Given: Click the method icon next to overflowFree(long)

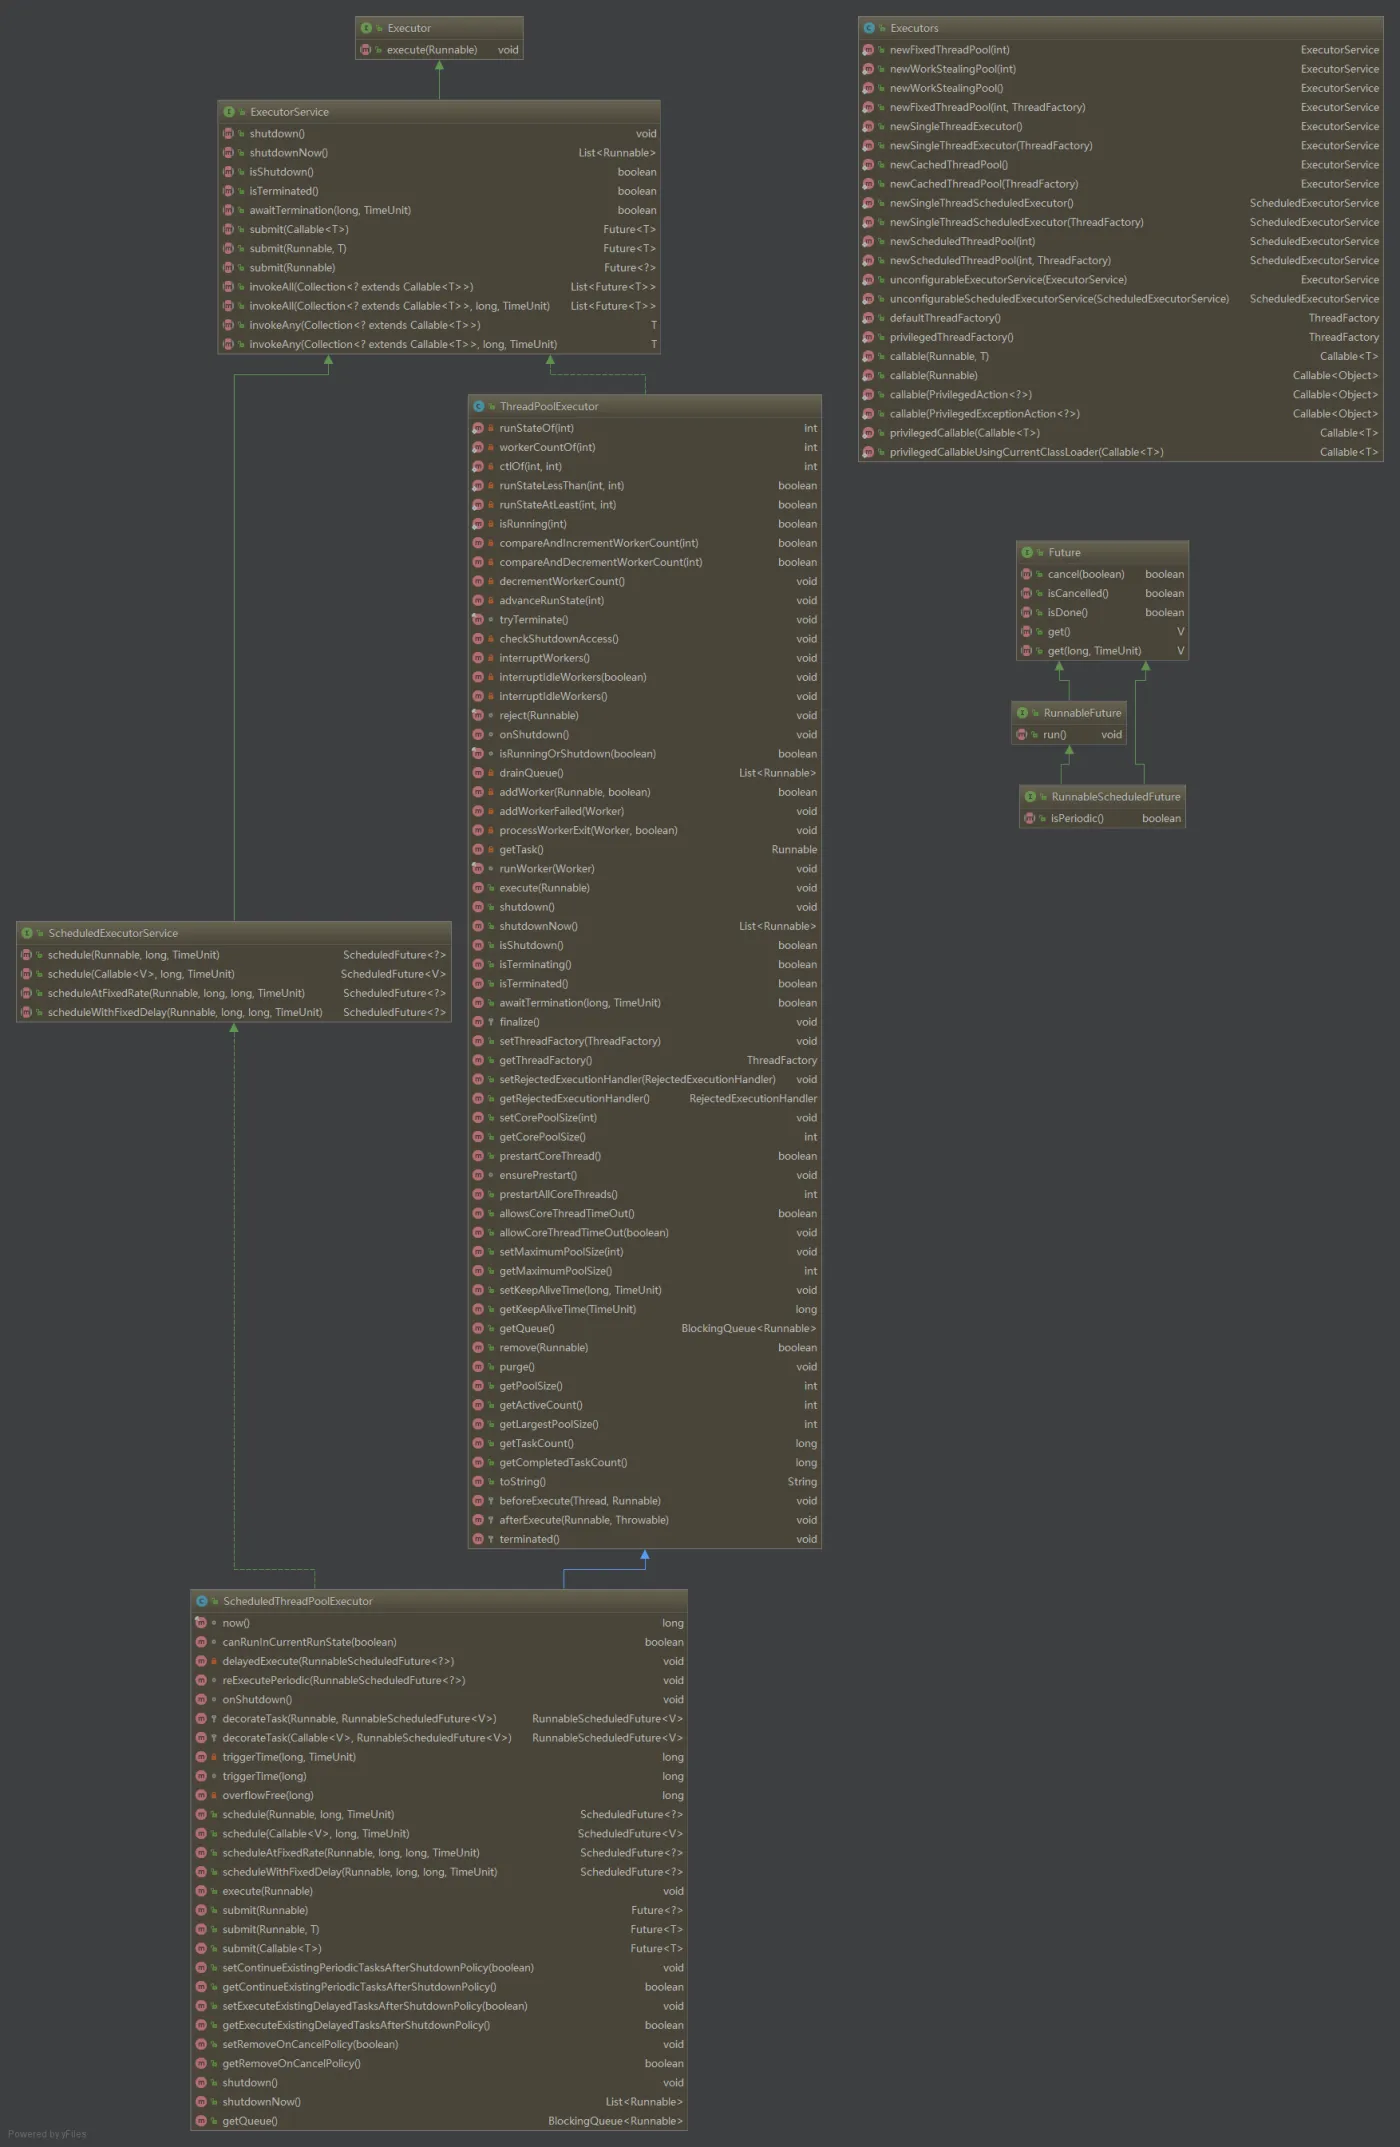Looking at the screenshot, I should click(201, 1795).
